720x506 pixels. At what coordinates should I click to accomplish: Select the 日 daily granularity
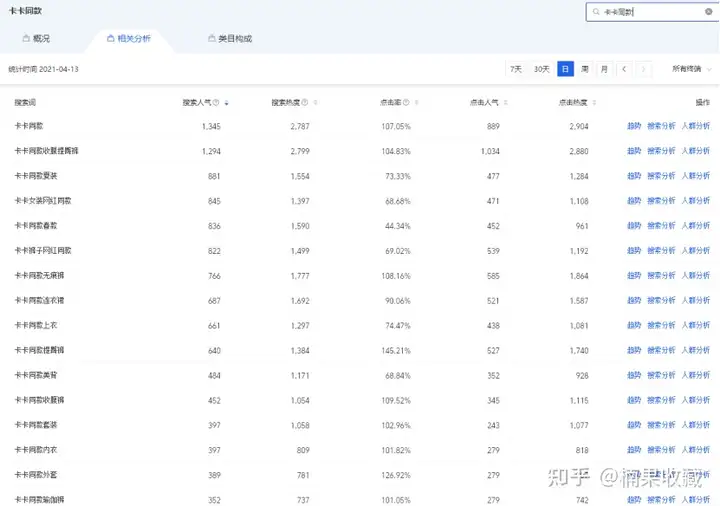(565, 69)
